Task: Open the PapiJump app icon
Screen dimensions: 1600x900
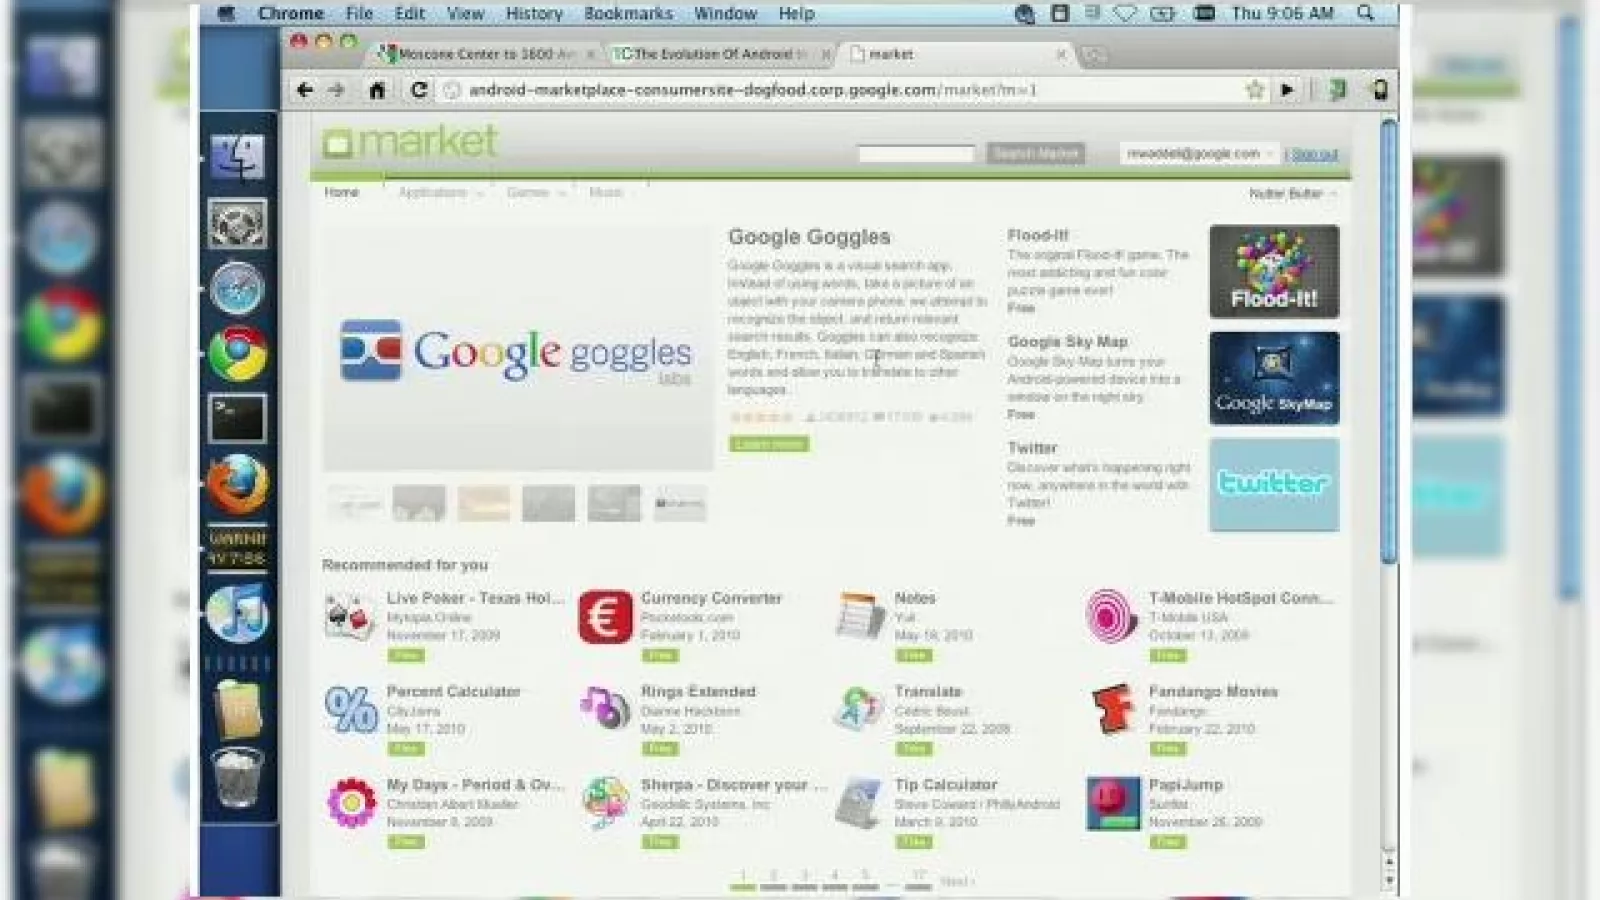Action: pos(1113,803)
